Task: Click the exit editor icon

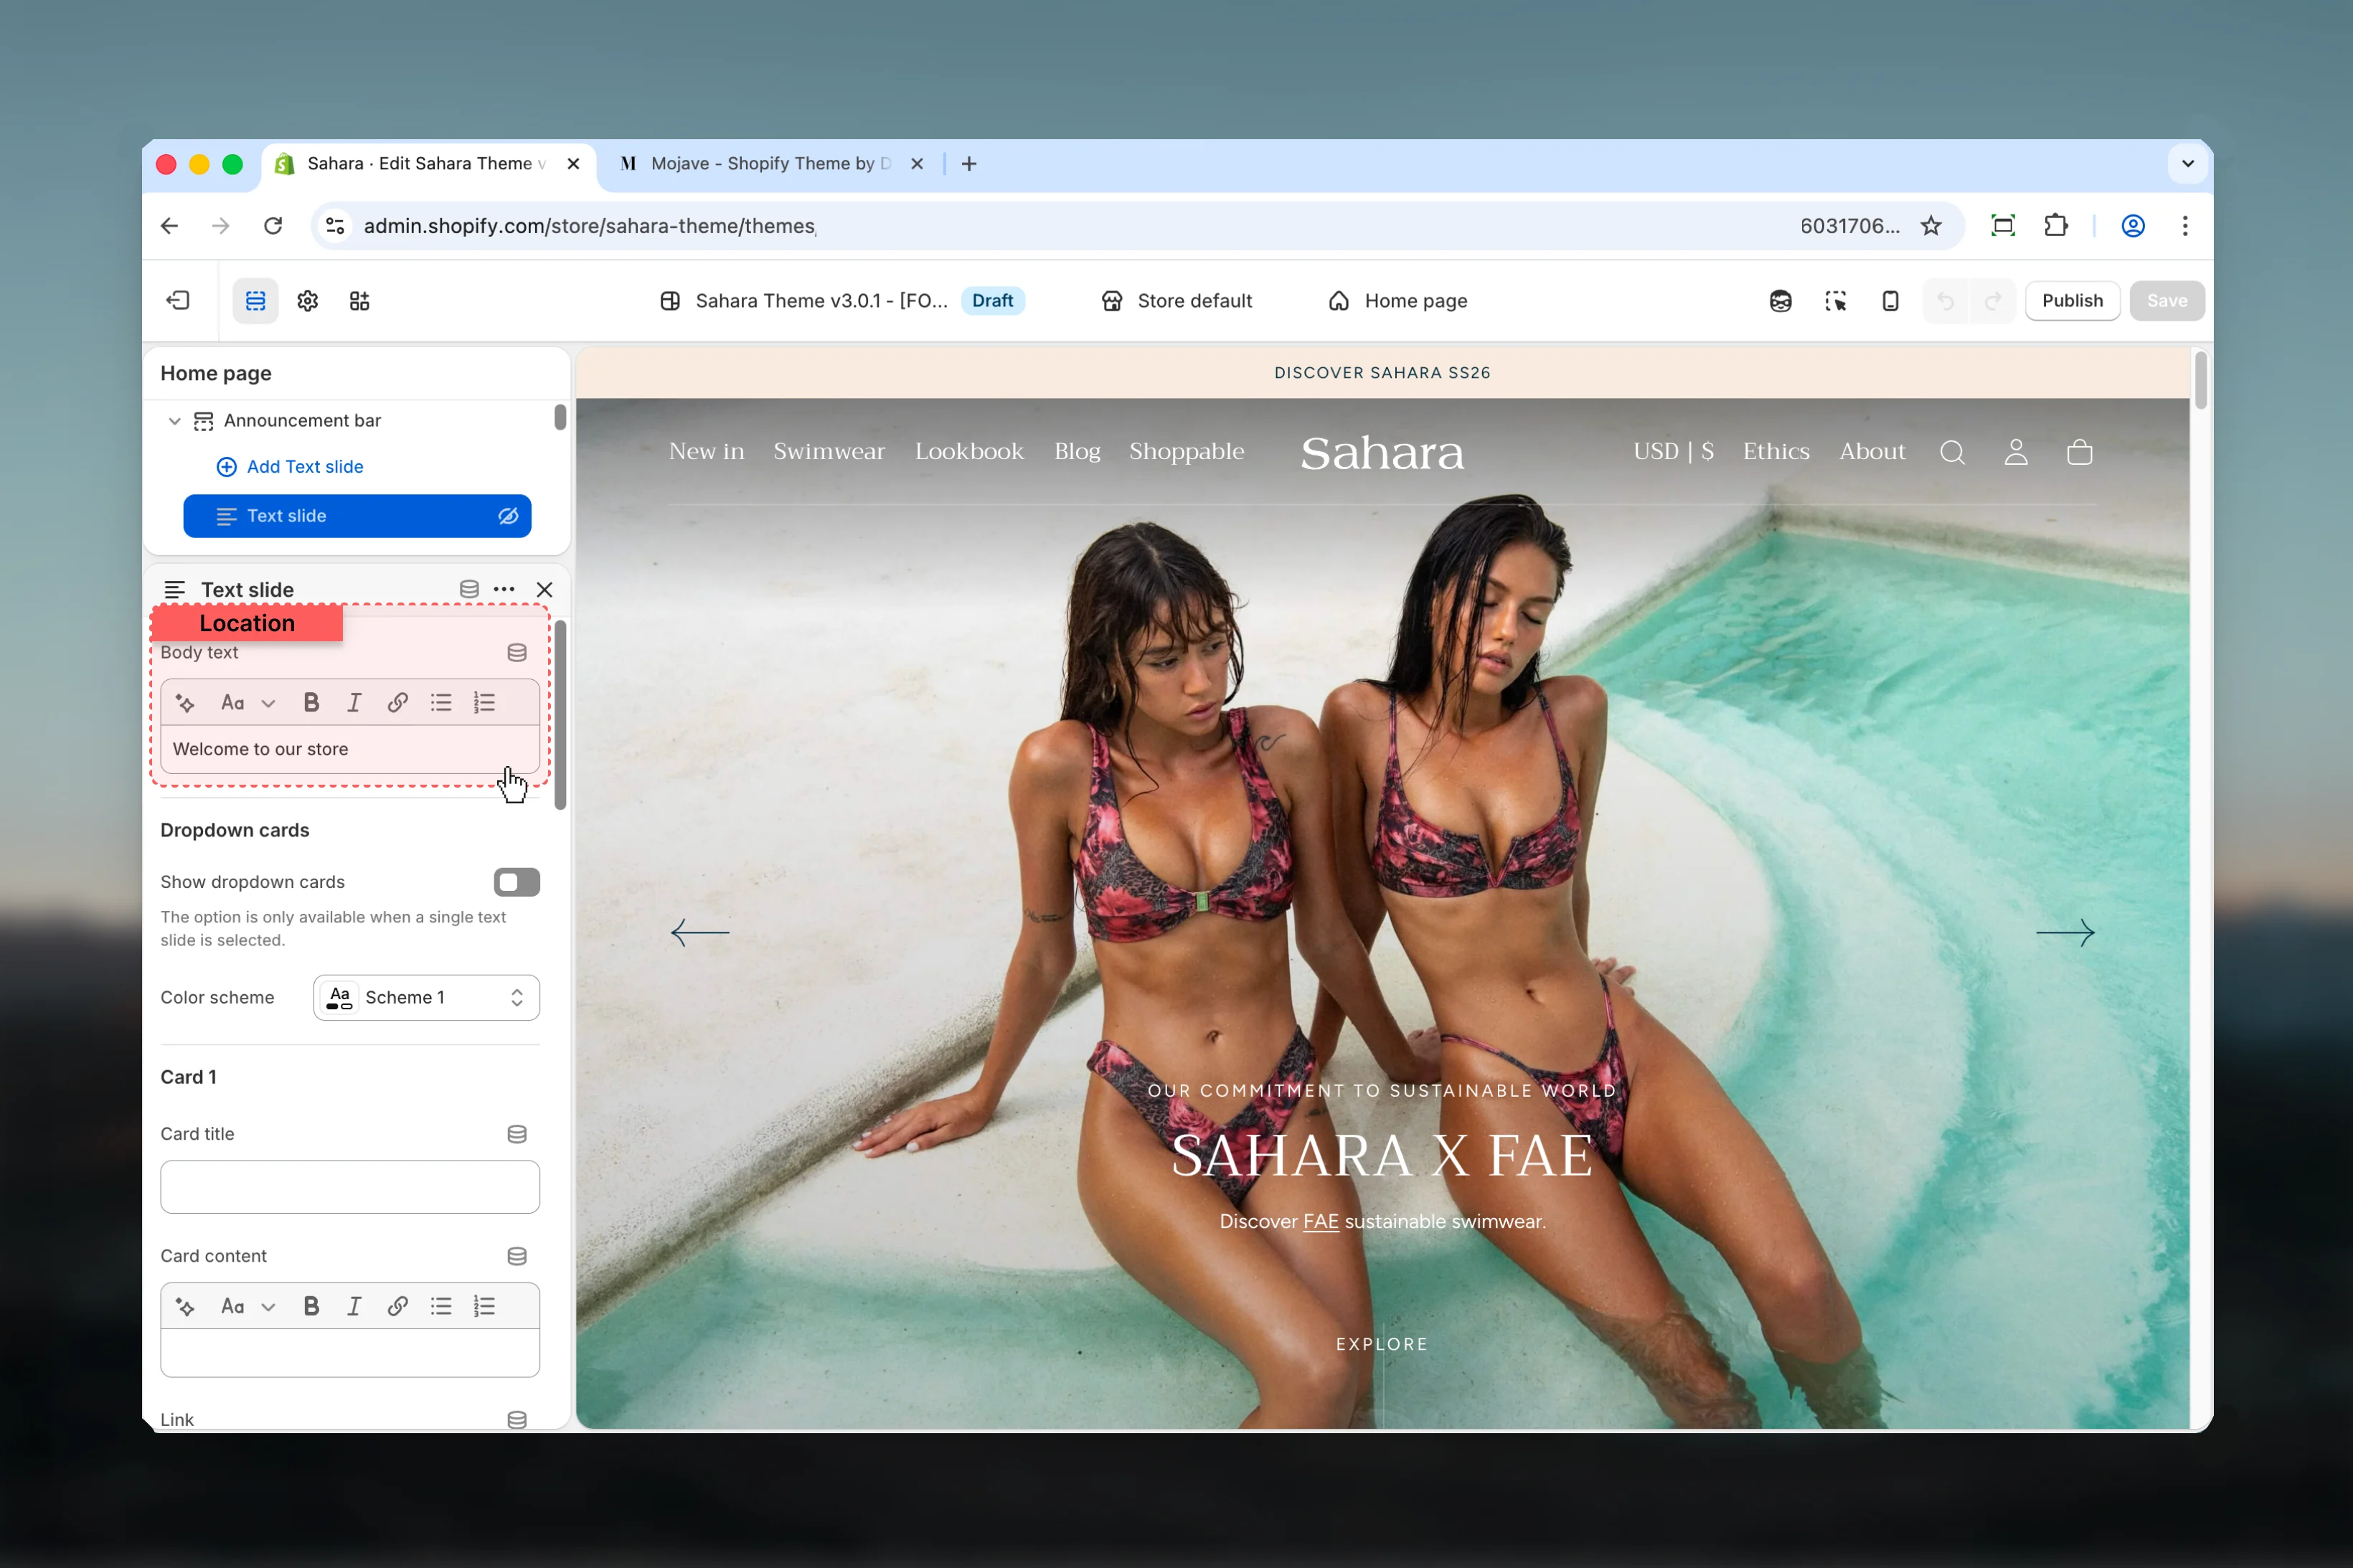Action: (178, 300)
